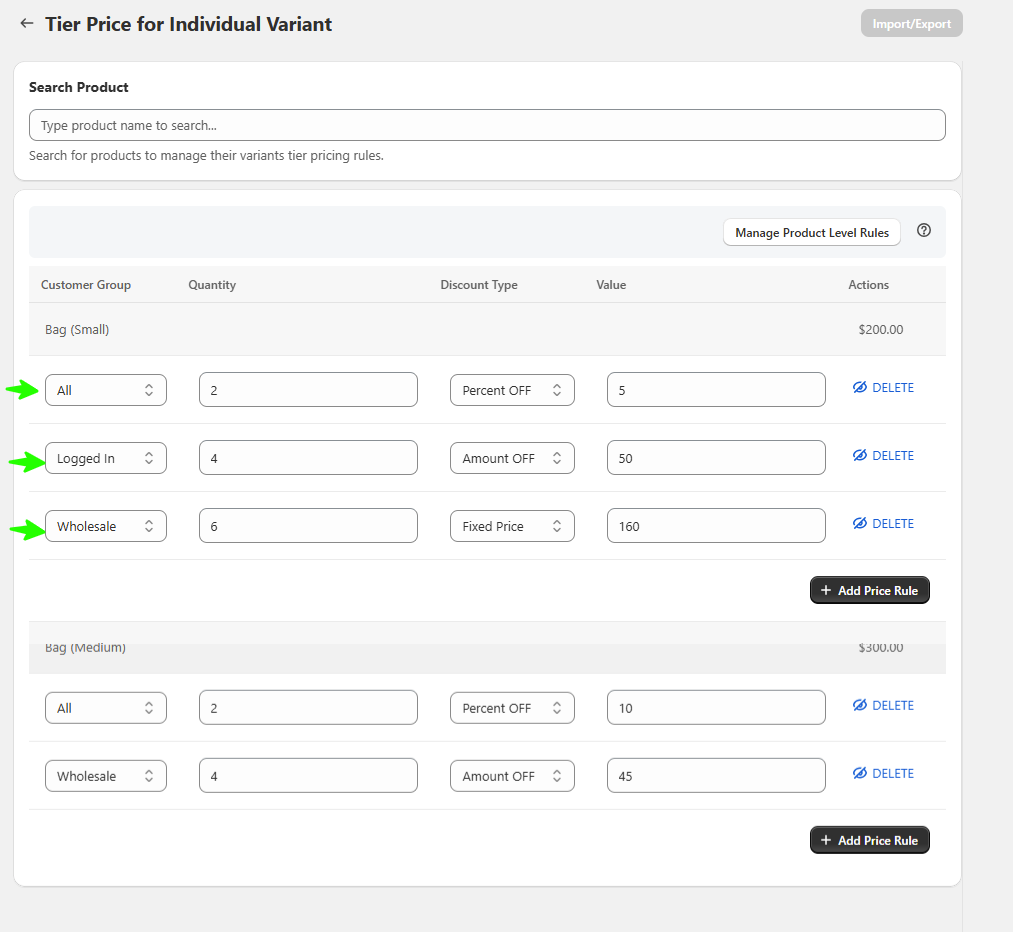
Task: Add Price Rule for Bag (Small)
Action: click(x=869, y=591)
